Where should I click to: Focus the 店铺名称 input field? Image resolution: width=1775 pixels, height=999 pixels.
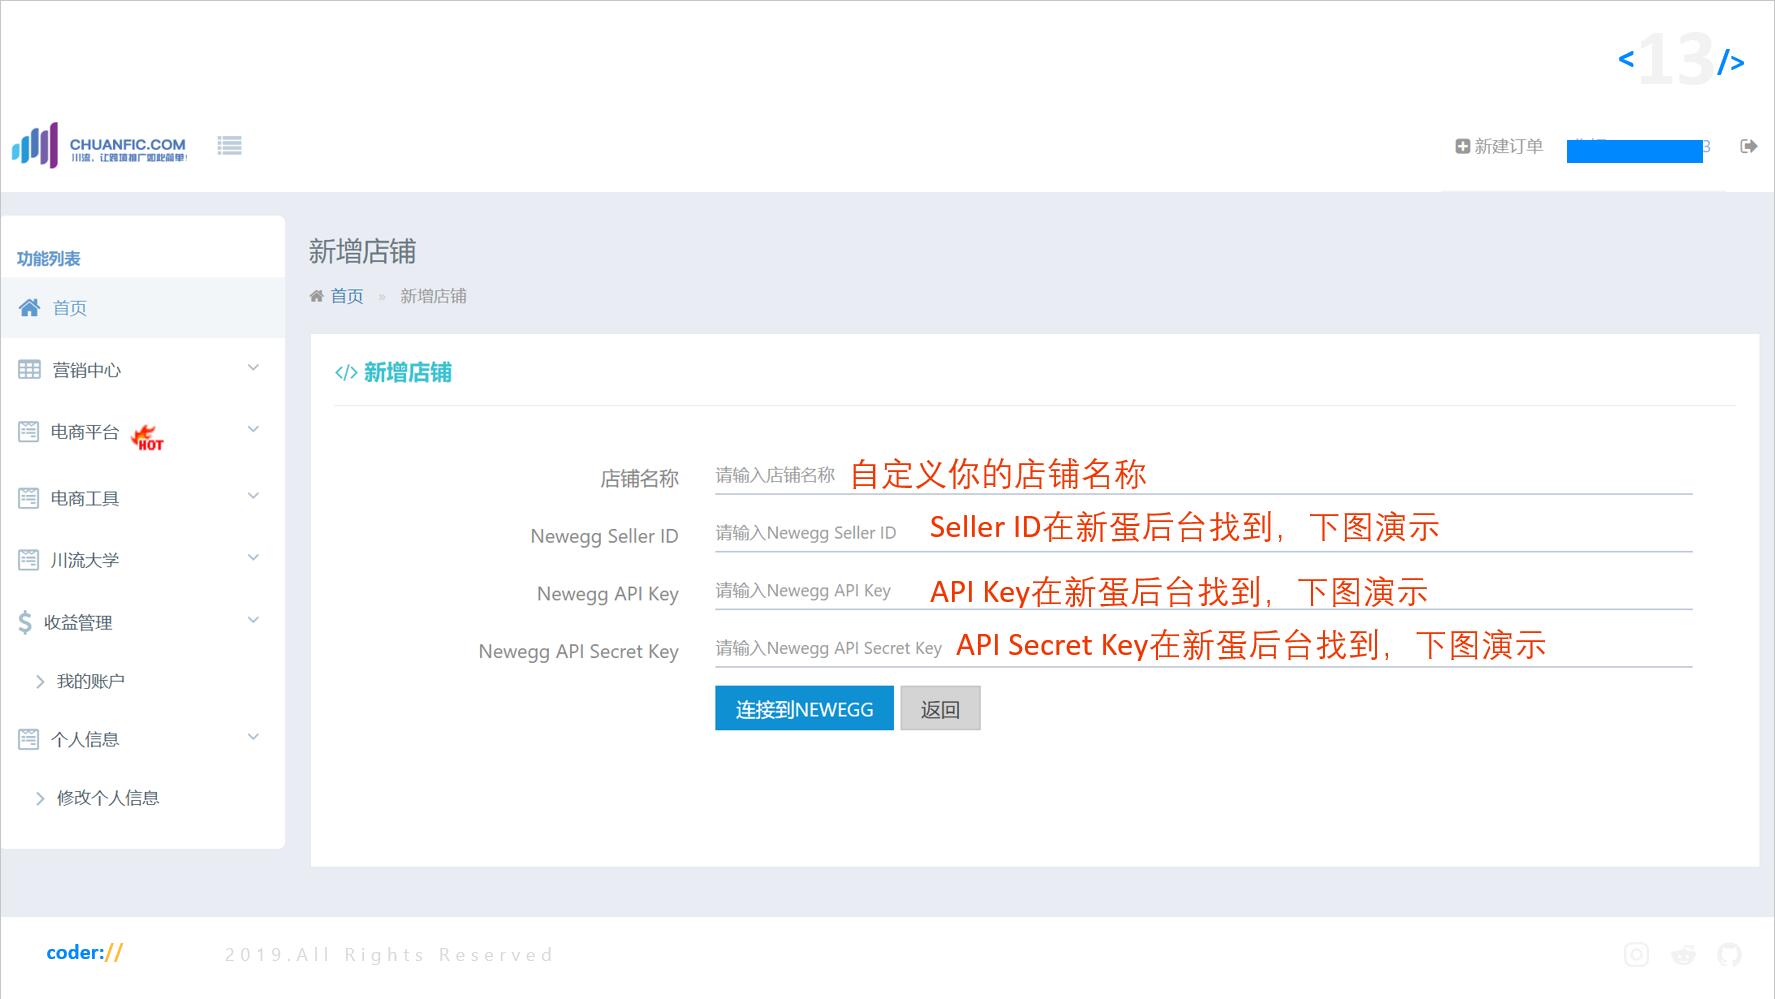[1203, 475]
